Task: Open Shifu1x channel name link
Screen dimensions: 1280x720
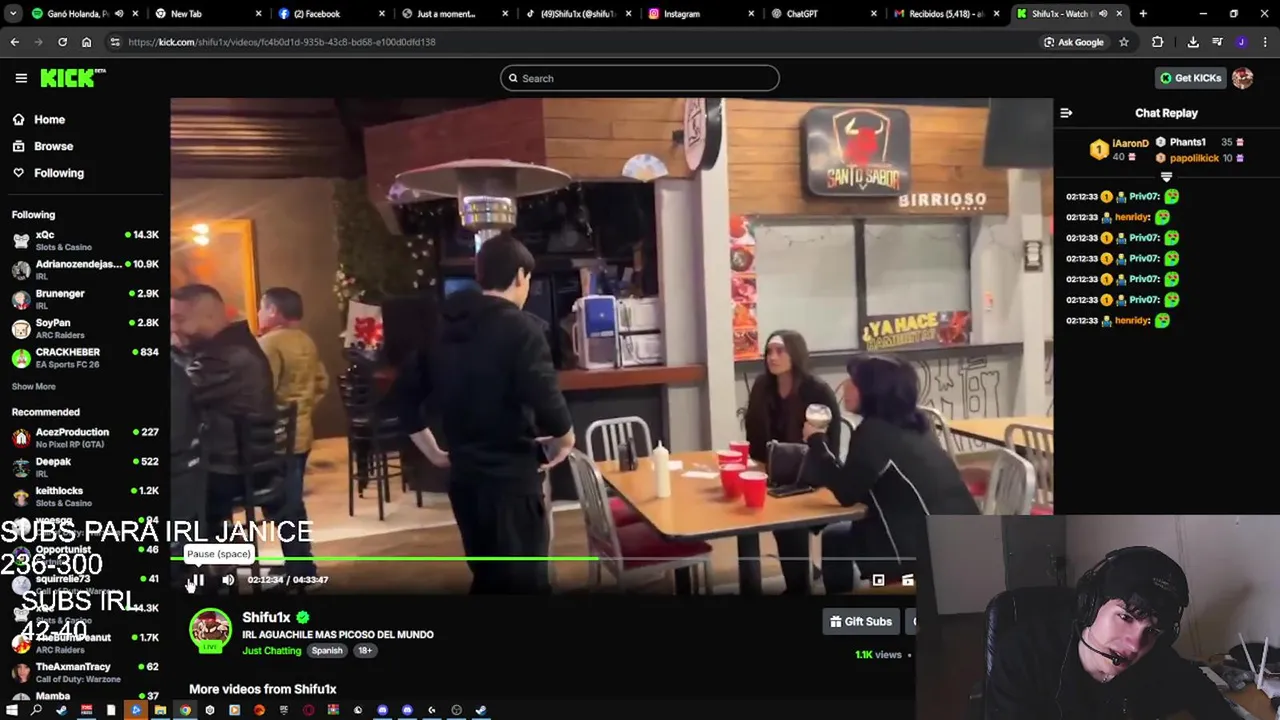Action: pyautogui.click(x=266, y=617)
